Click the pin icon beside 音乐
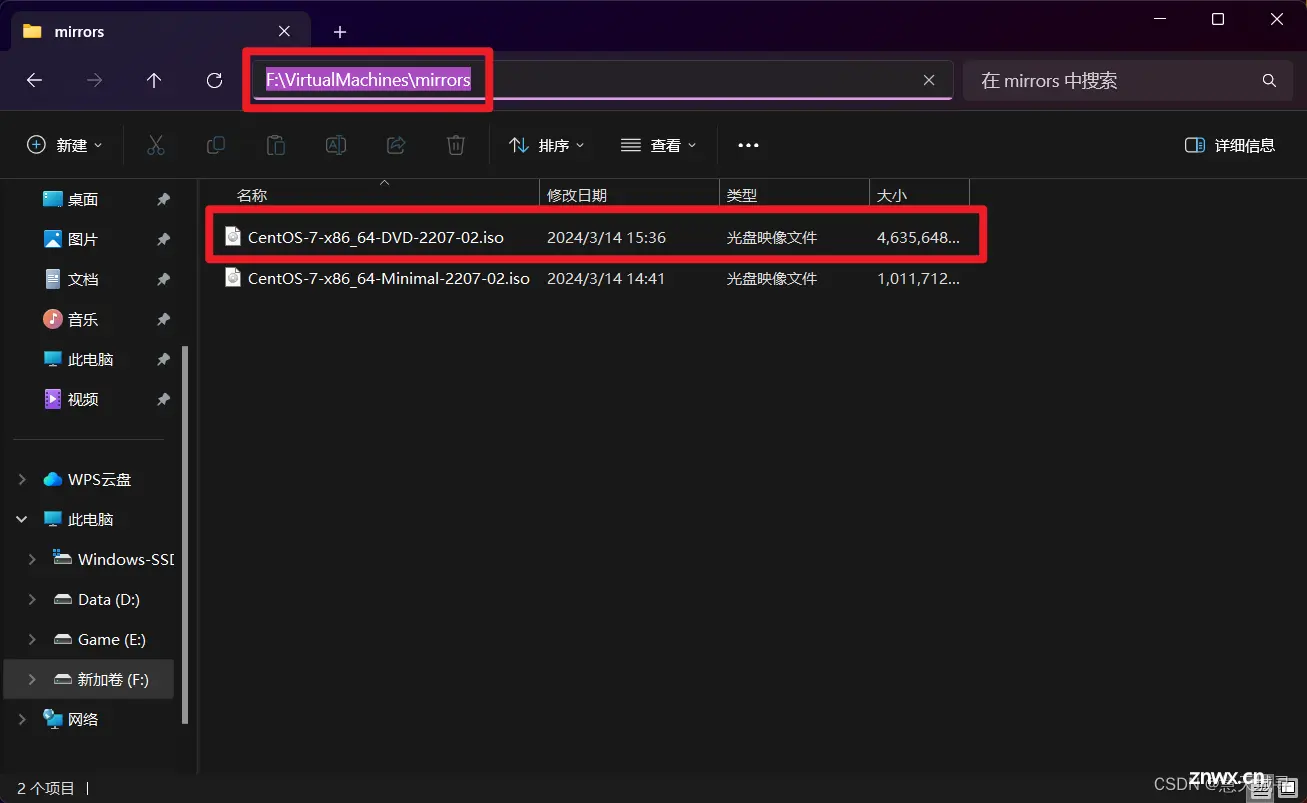The height and width of the screenshot is (803, 1307). [163, 319]
